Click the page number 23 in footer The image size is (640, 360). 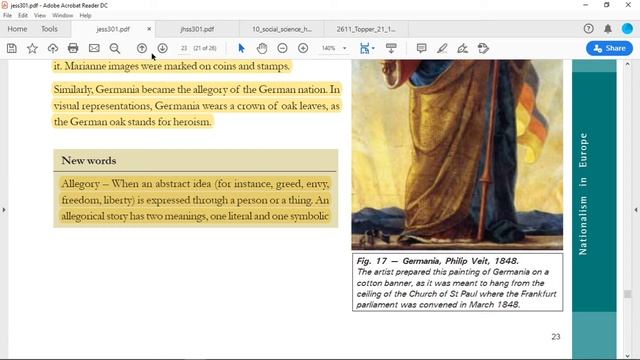[556, 337]
